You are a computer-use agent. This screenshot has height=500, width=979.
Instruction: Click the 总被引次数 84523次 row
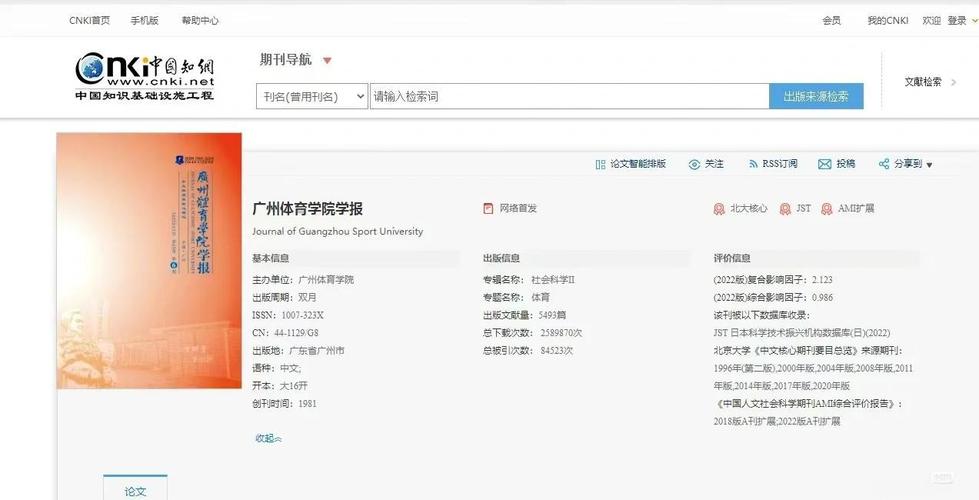click(528, 351)
